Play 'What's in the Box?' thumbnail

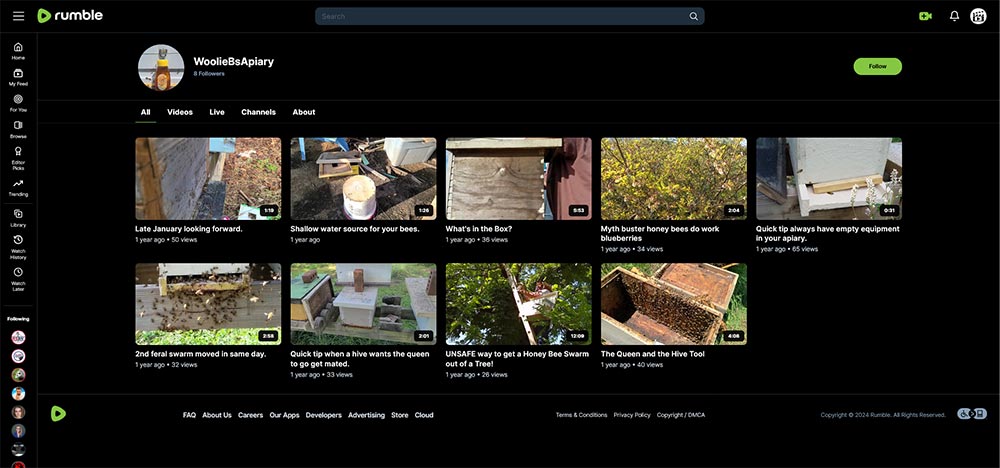pos(518,179)
